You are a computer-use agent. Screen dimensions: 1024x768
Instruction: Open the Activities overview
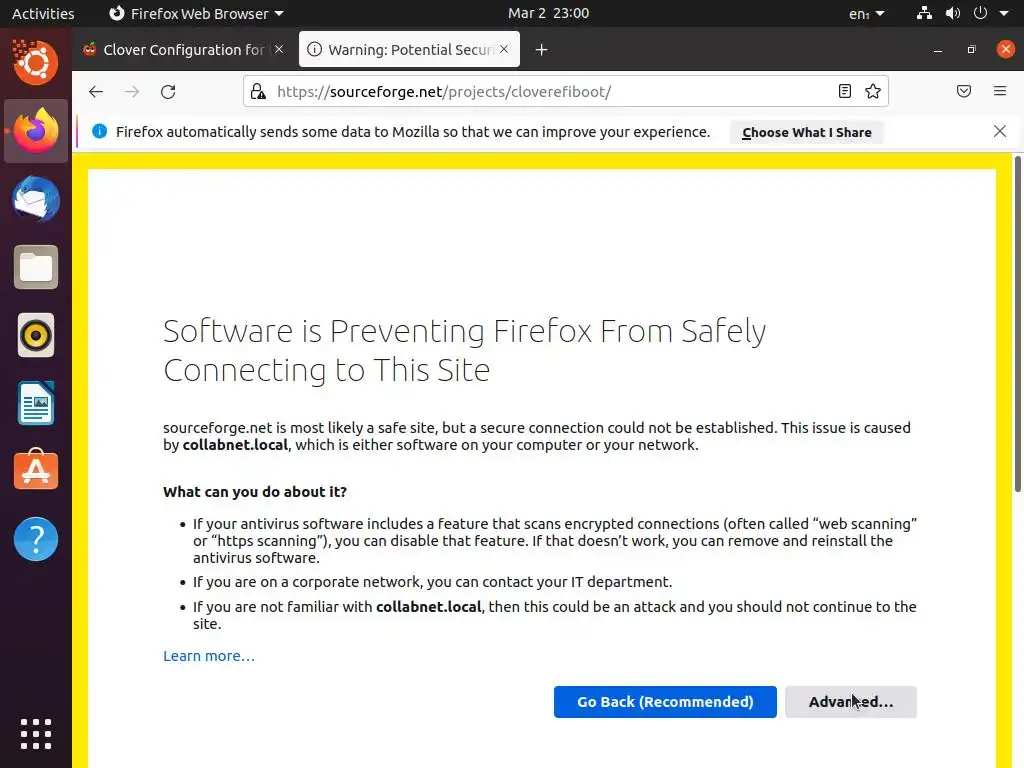(43, 14)
